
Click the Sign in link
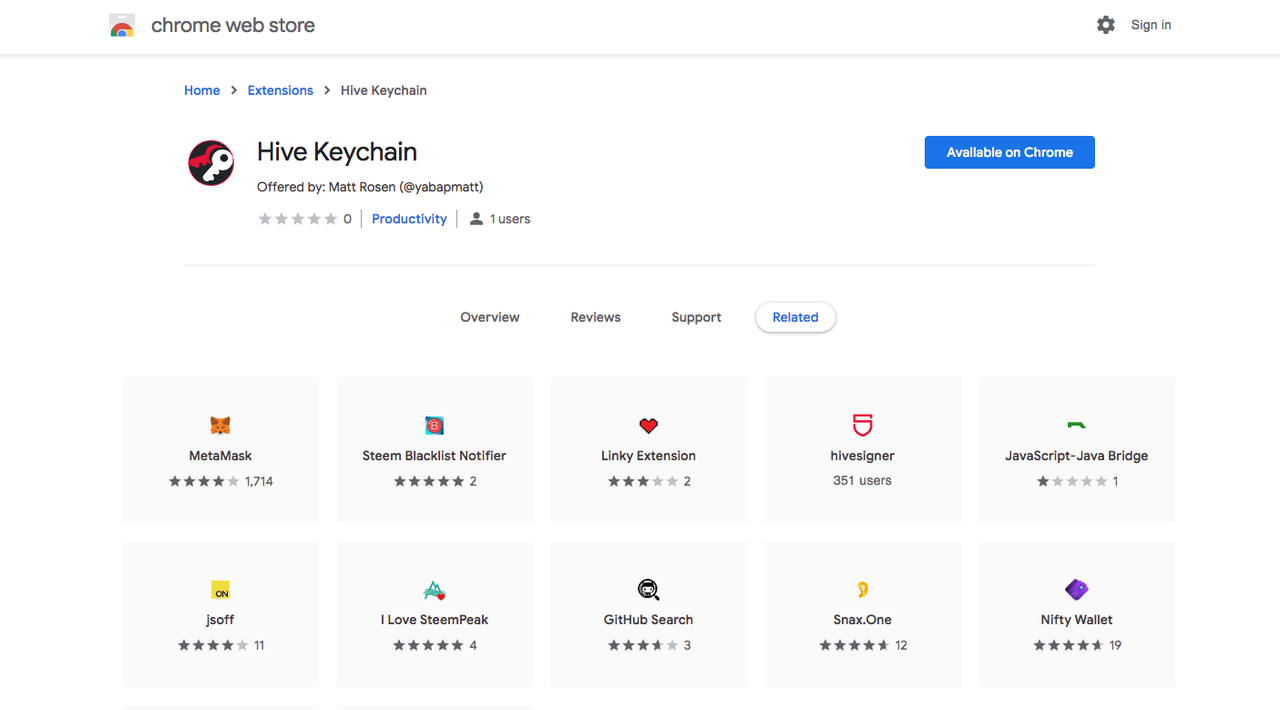coord(1151,25)
